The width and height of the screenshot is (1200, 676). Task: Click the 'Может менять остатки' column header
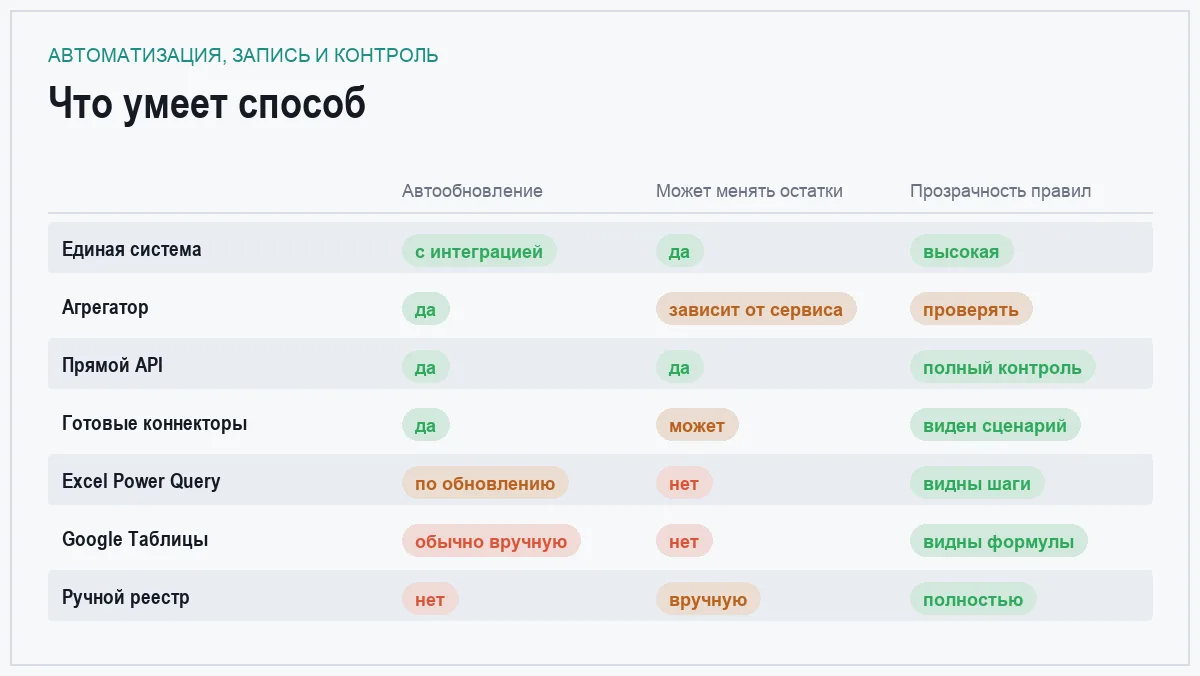749,190
